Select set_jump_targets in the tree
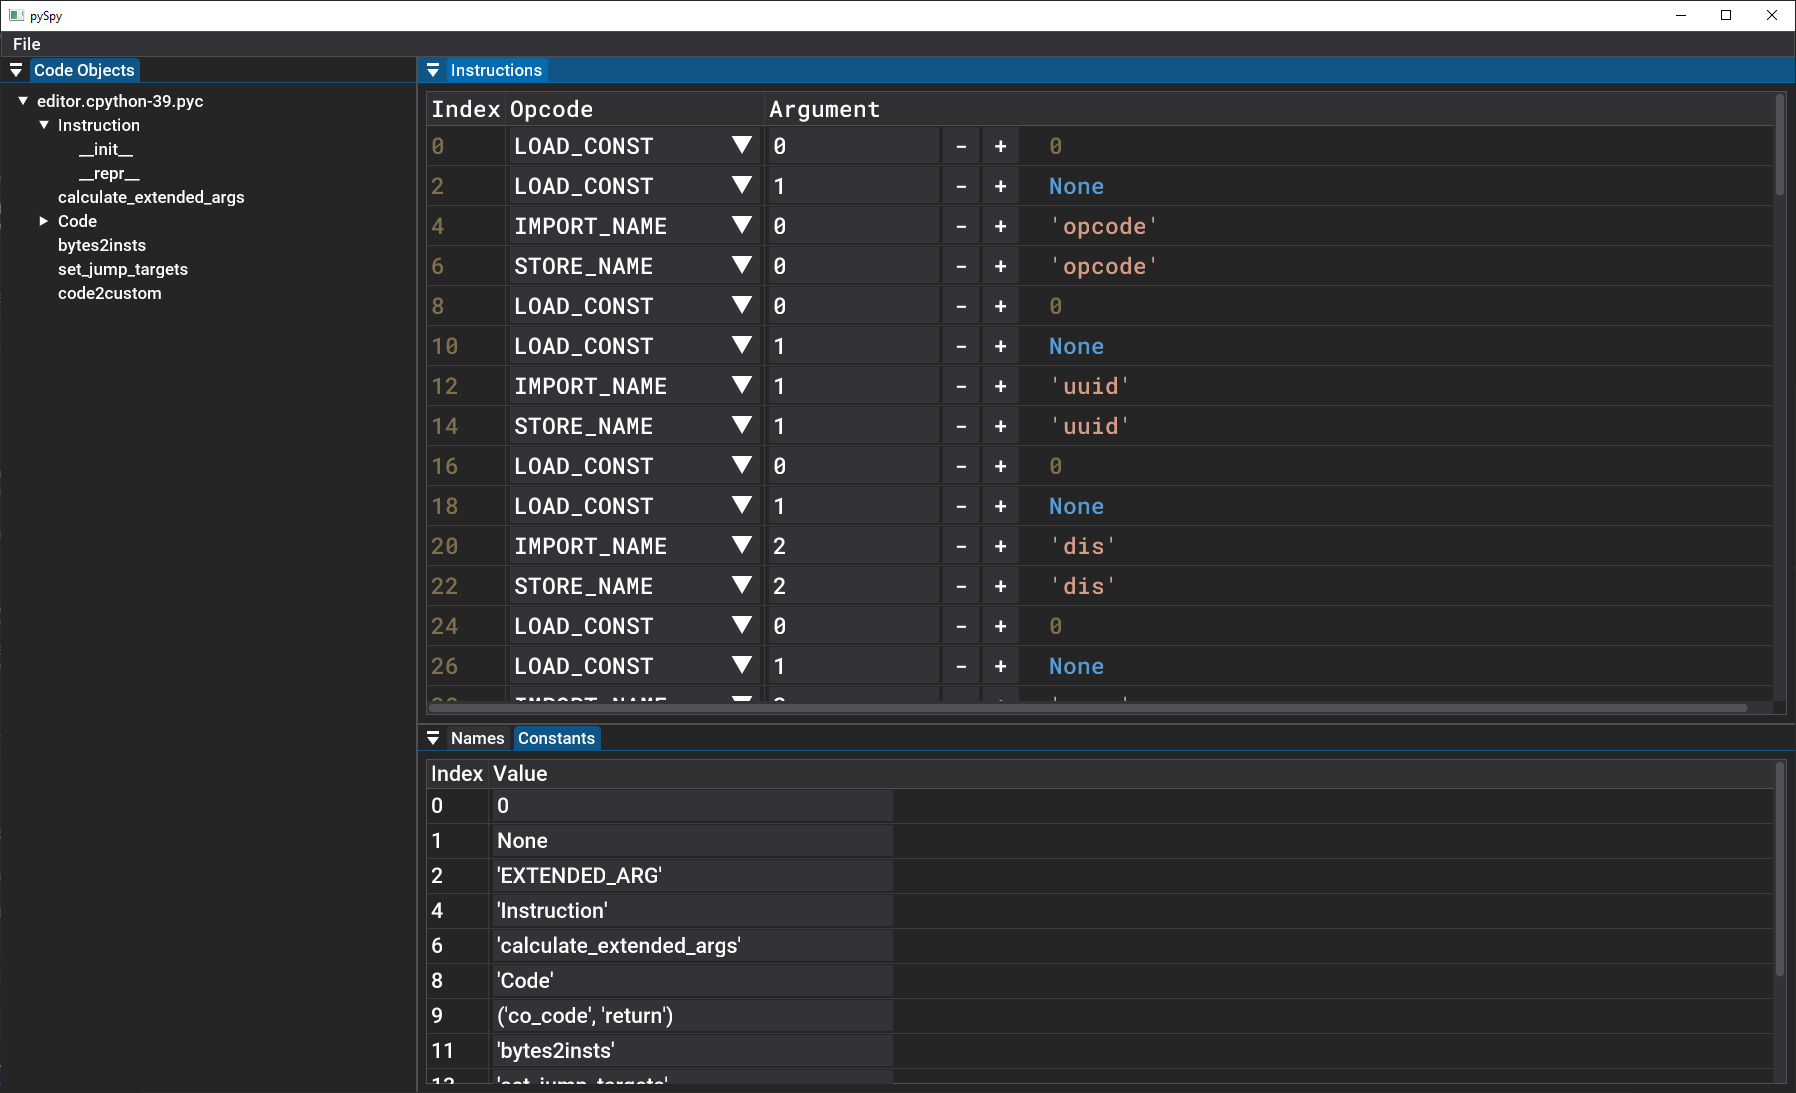Screen dimensions: 1796x1093 point(123,269)
